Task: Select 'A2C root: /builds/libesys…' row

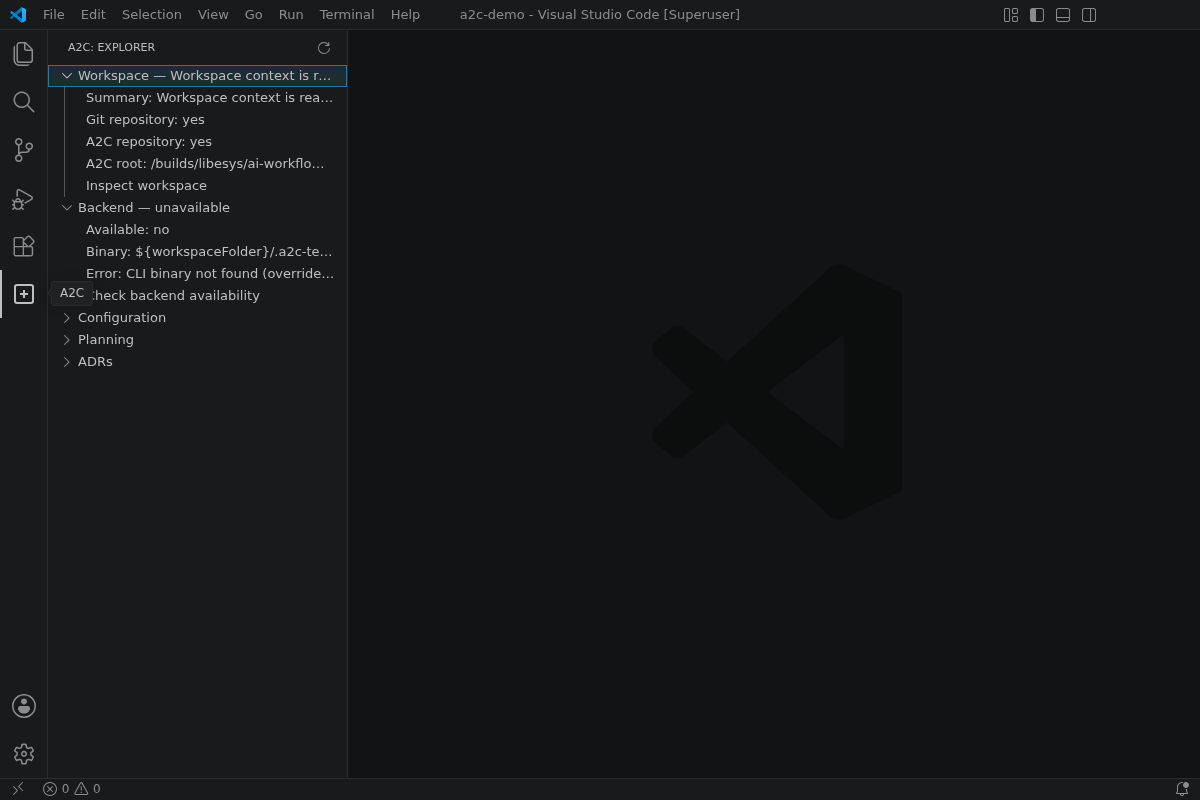Action: 197,164
